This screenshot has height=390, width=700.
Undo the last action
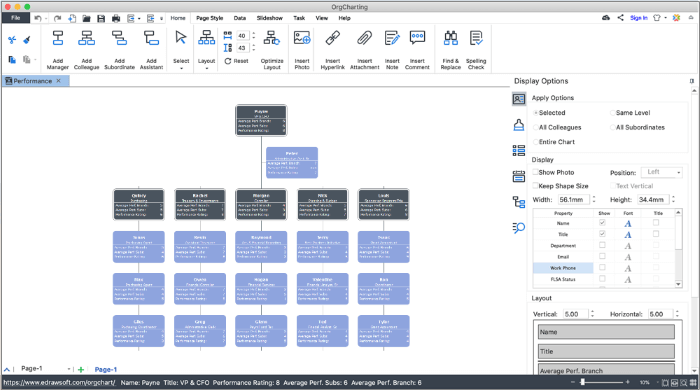pos(38,18)
